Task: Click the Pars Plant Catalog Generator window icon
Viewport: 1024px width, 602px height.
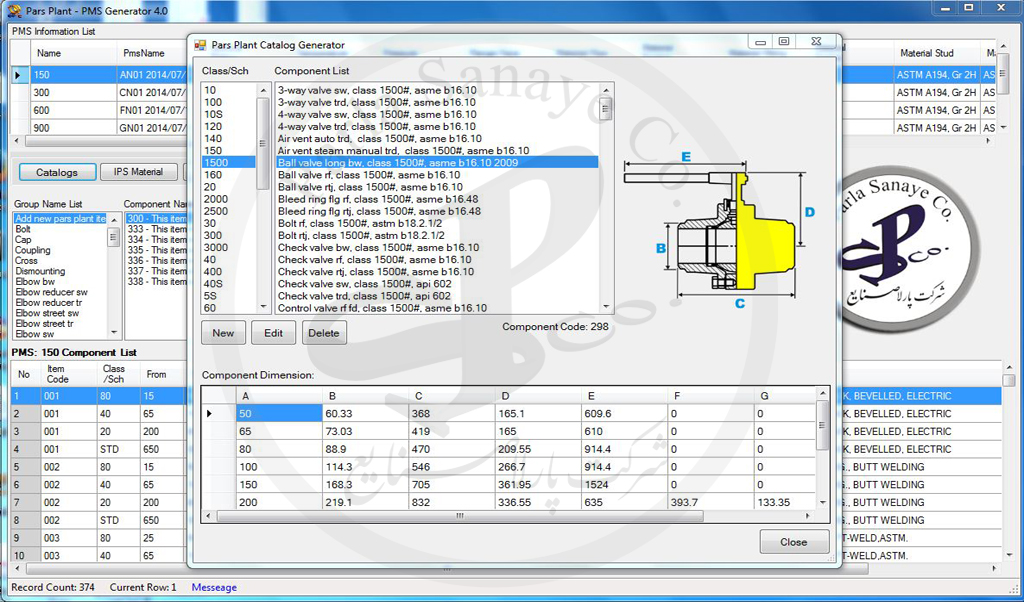Action: (x=200, y=45)
